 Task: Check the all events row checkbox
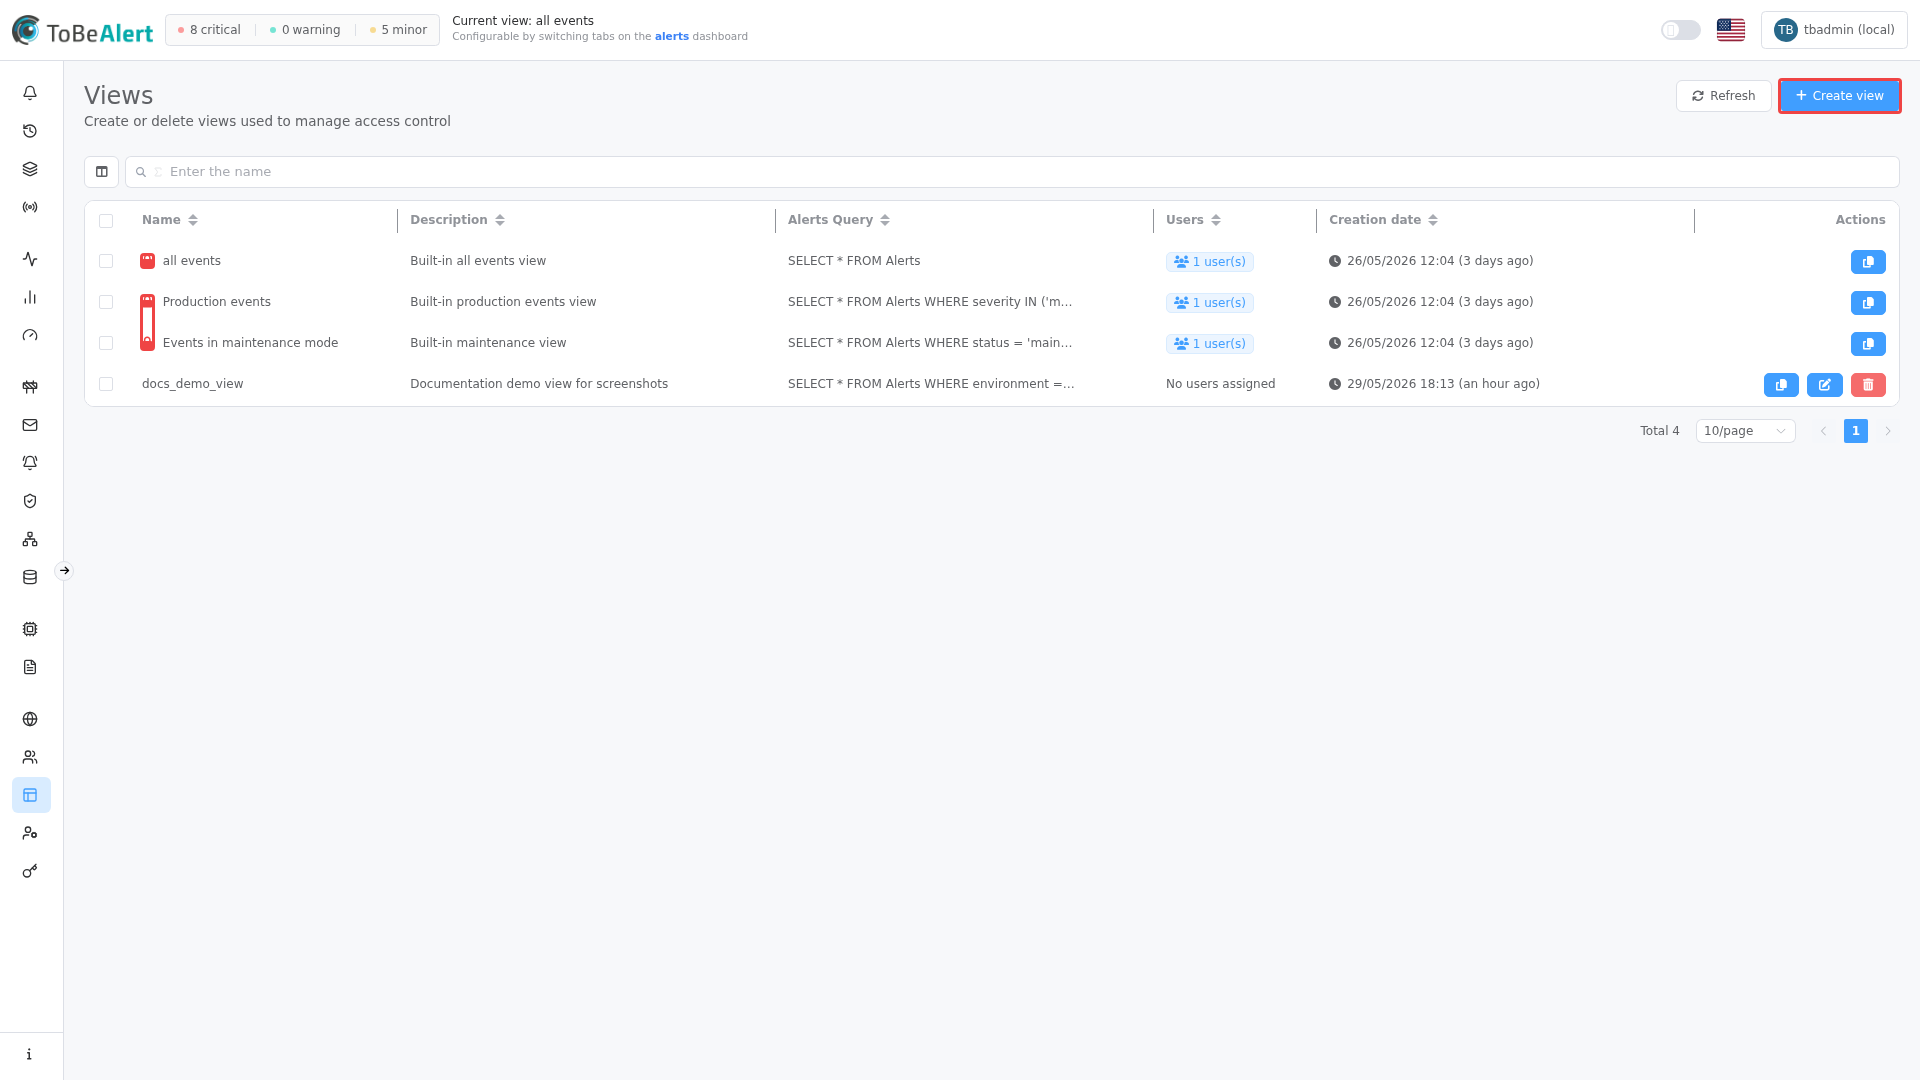tap(106, 261)
